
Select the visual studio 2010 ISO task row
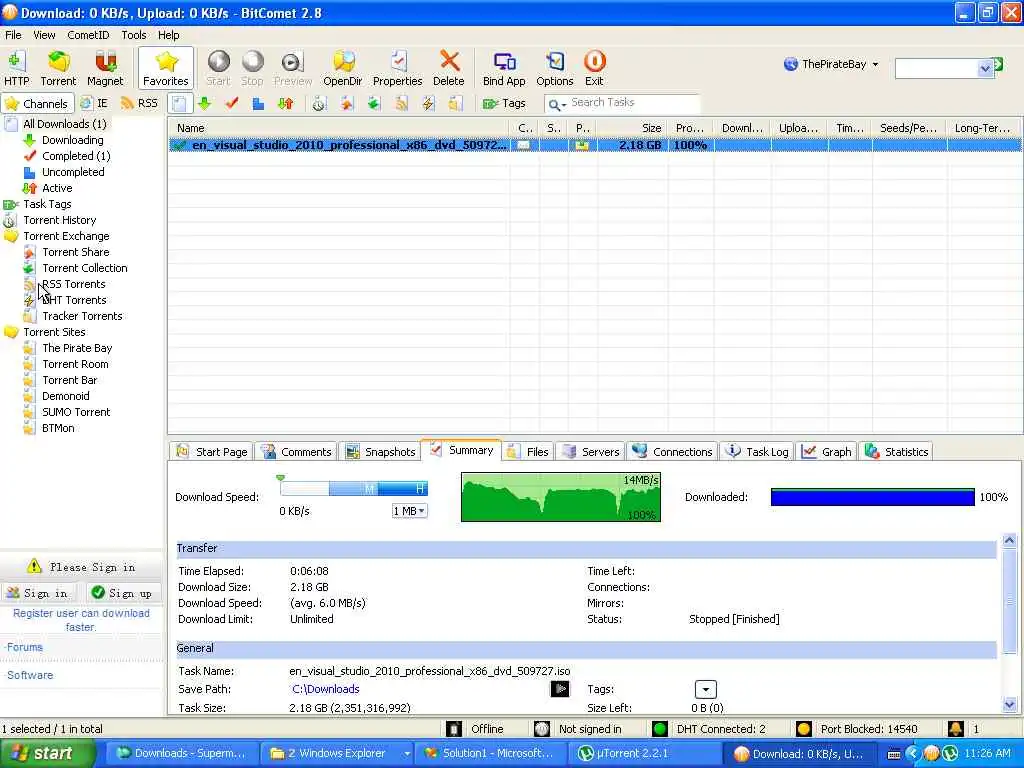click(595, 145)
